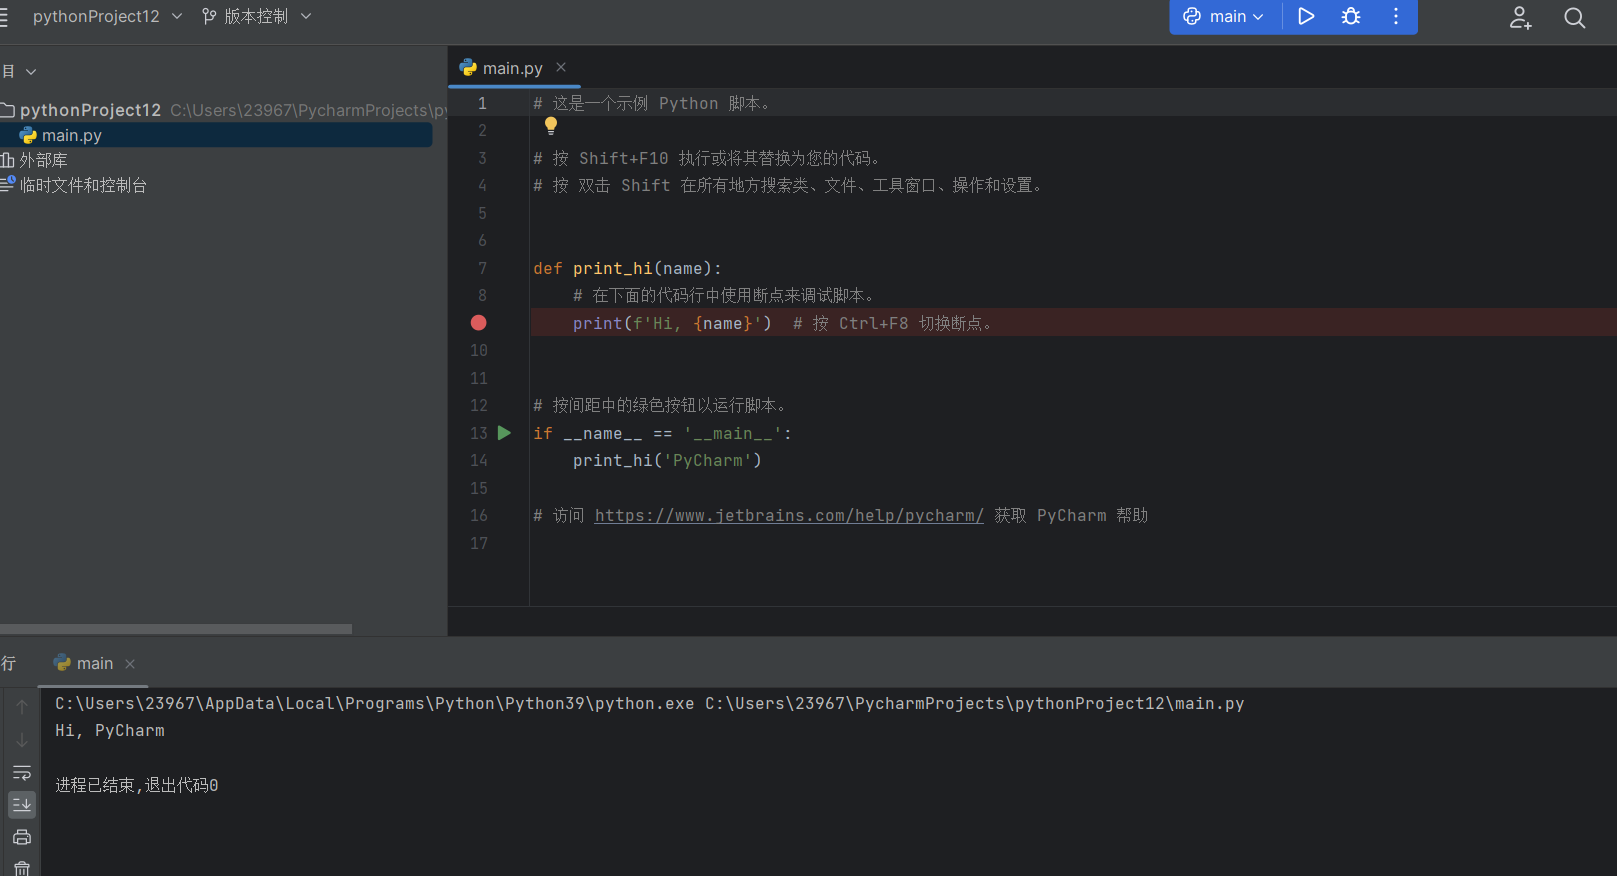Screen dimensions: 1617x876
Task: Open more actions menu with three dots
Action: (1396, 16)
